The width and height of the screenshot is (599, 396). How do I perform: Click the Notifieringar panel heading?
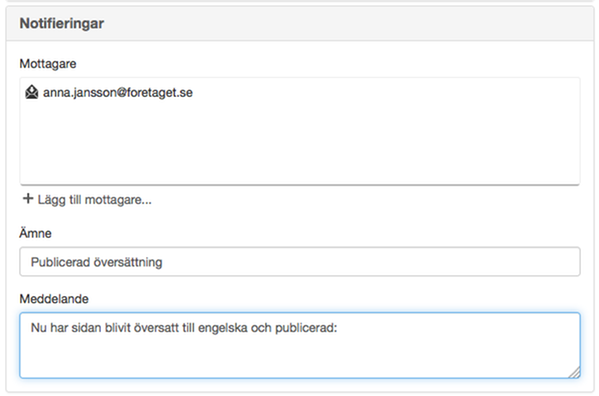(x=62, y=23)
